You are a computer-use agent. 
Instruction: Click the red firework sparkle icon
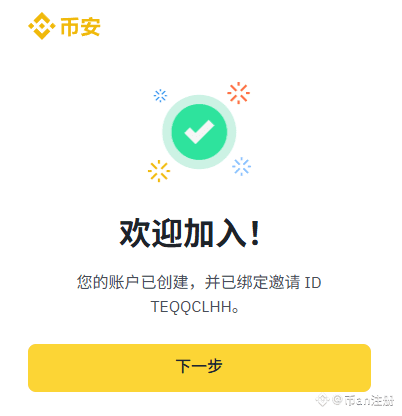239,93
